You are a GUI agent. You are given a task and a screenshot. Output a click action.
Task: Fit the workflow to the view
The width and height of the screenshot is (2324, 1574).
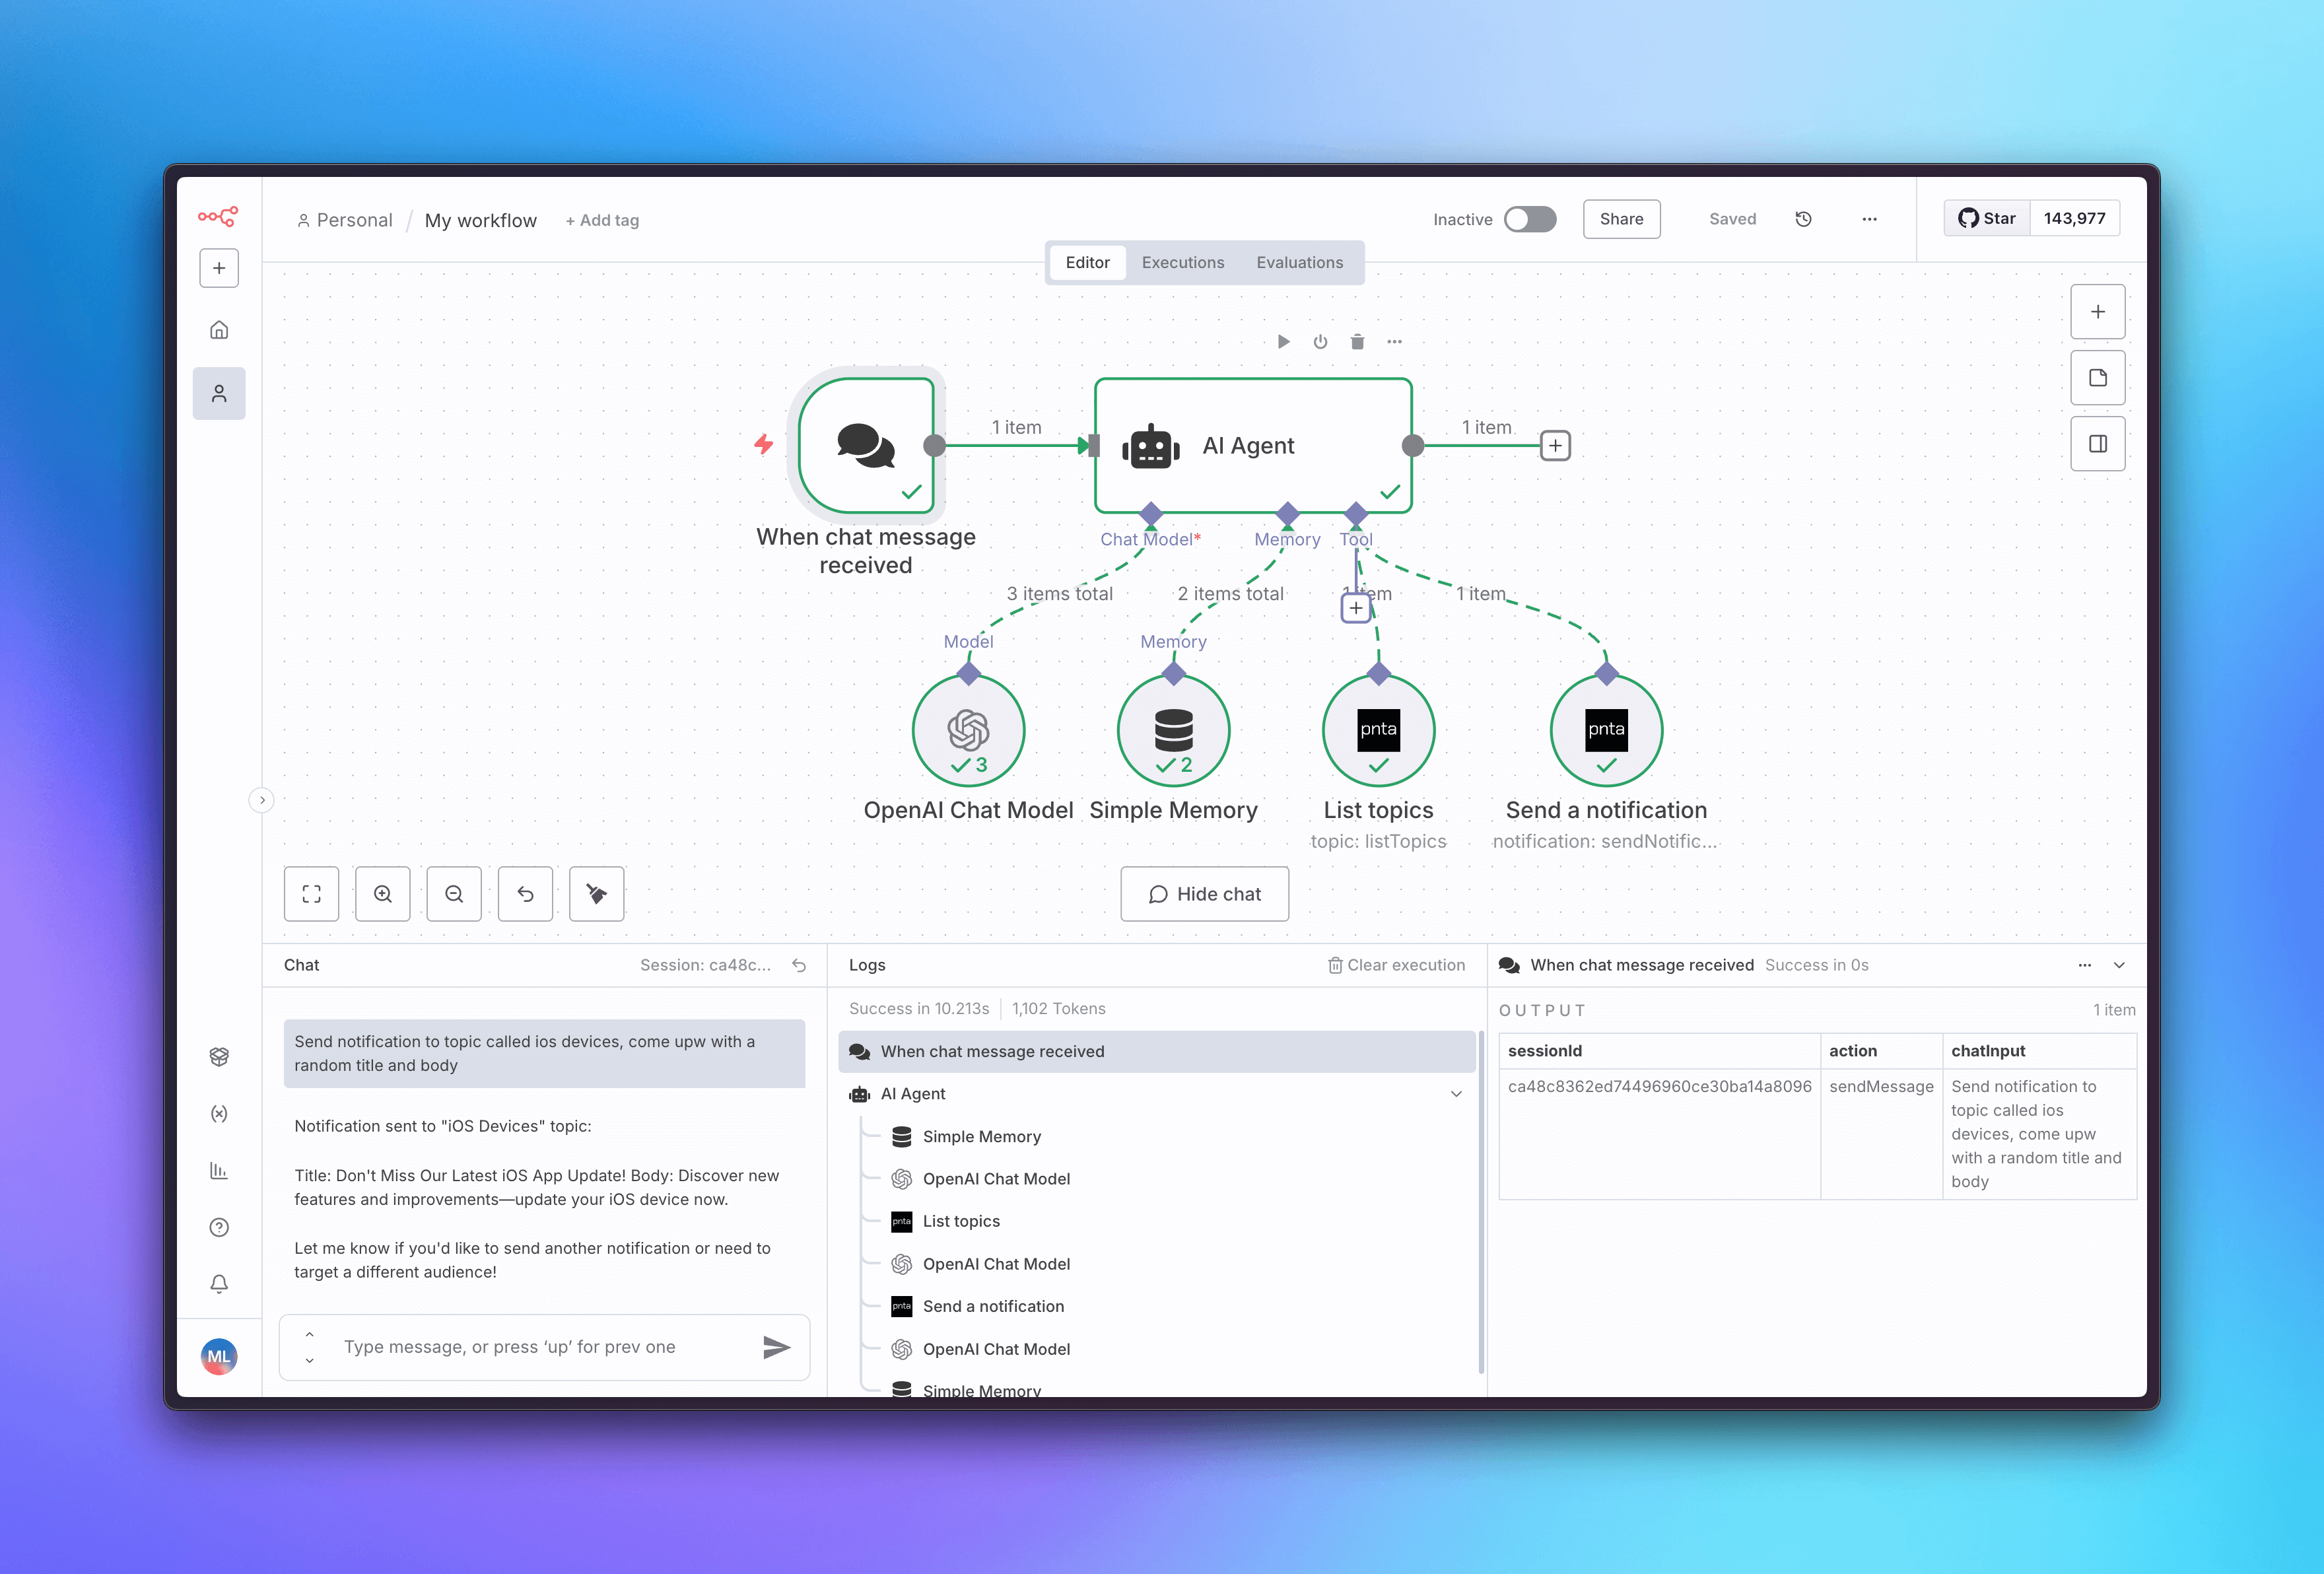[311, 893]
